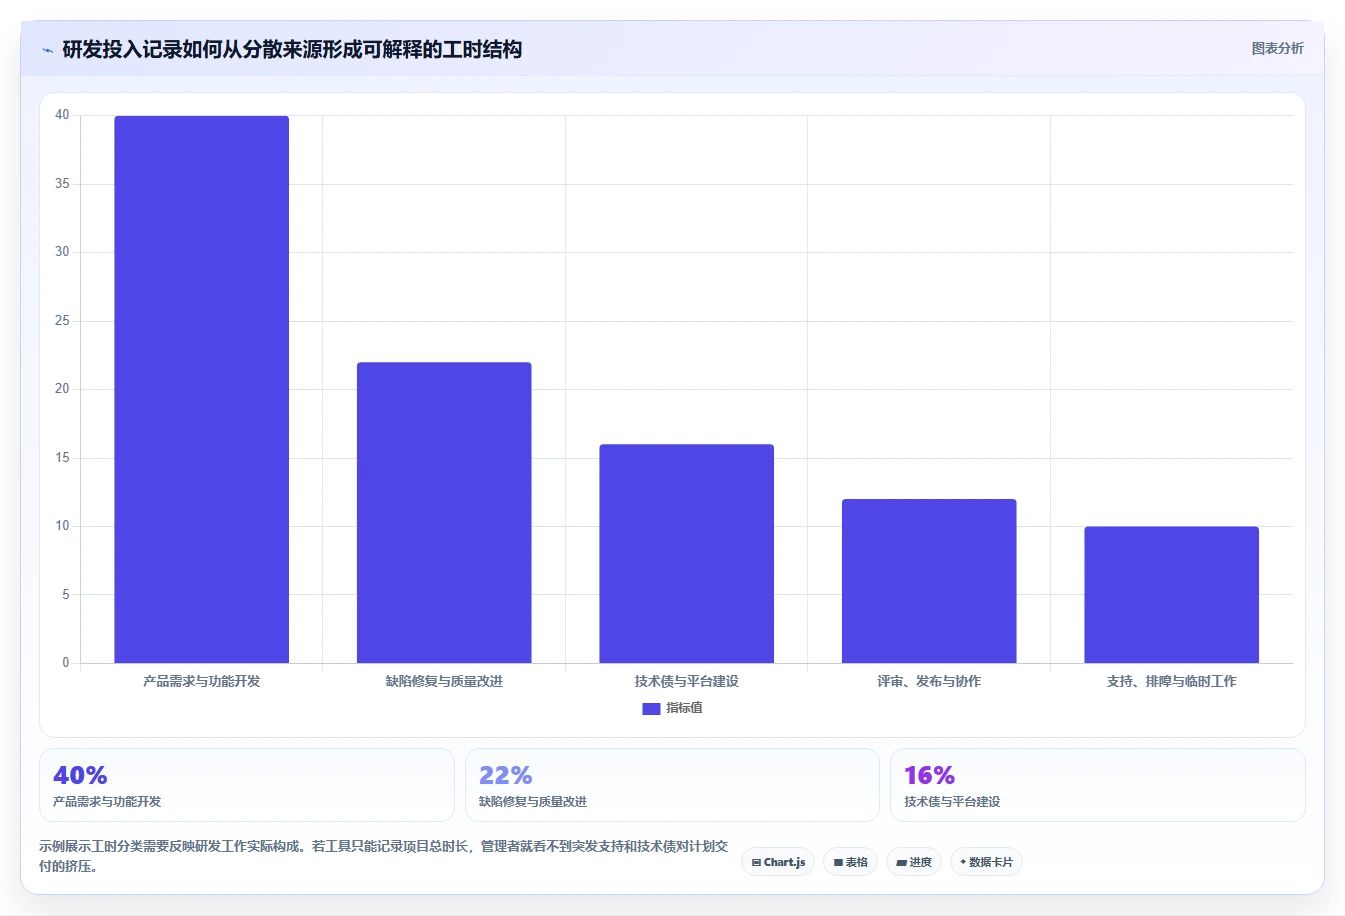Image resolution: width=1345 pixels, height=916 pixels.
Task: Click the y-axis value 40
Action: [62, 115]
